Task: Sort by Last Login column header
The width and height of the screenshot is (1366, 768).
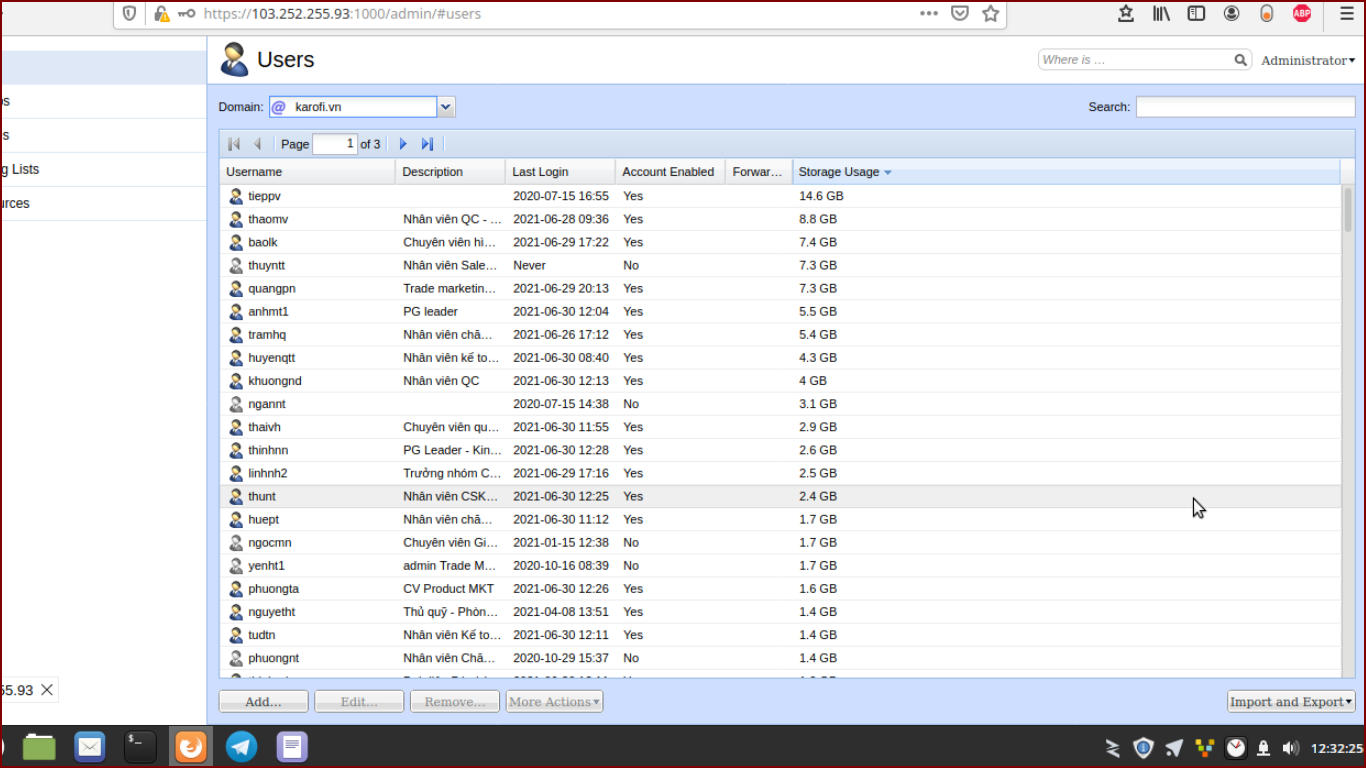Action: 561,172
